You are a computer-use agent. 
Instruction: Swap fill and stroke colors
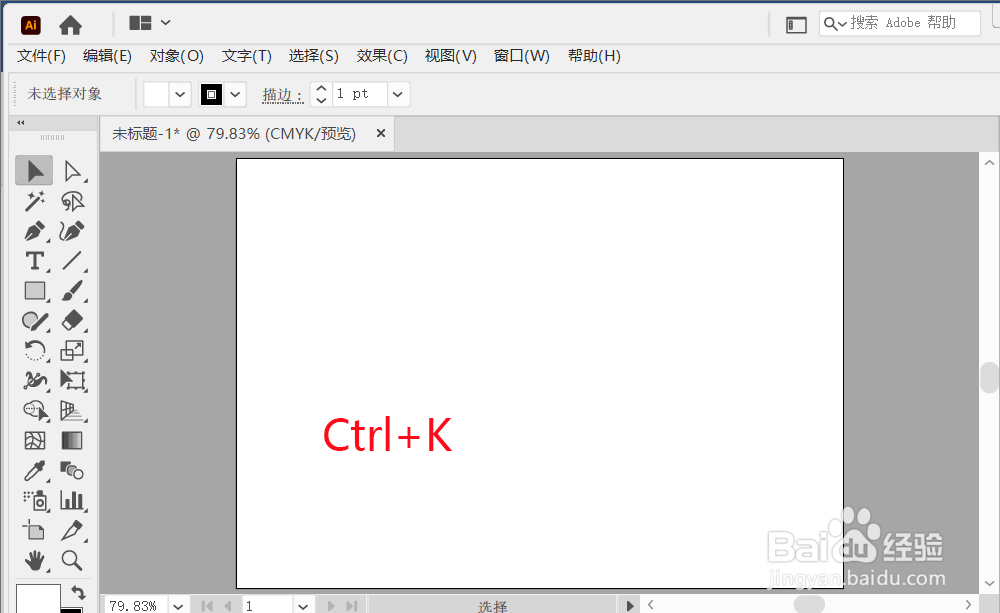[x=78, y=593]
